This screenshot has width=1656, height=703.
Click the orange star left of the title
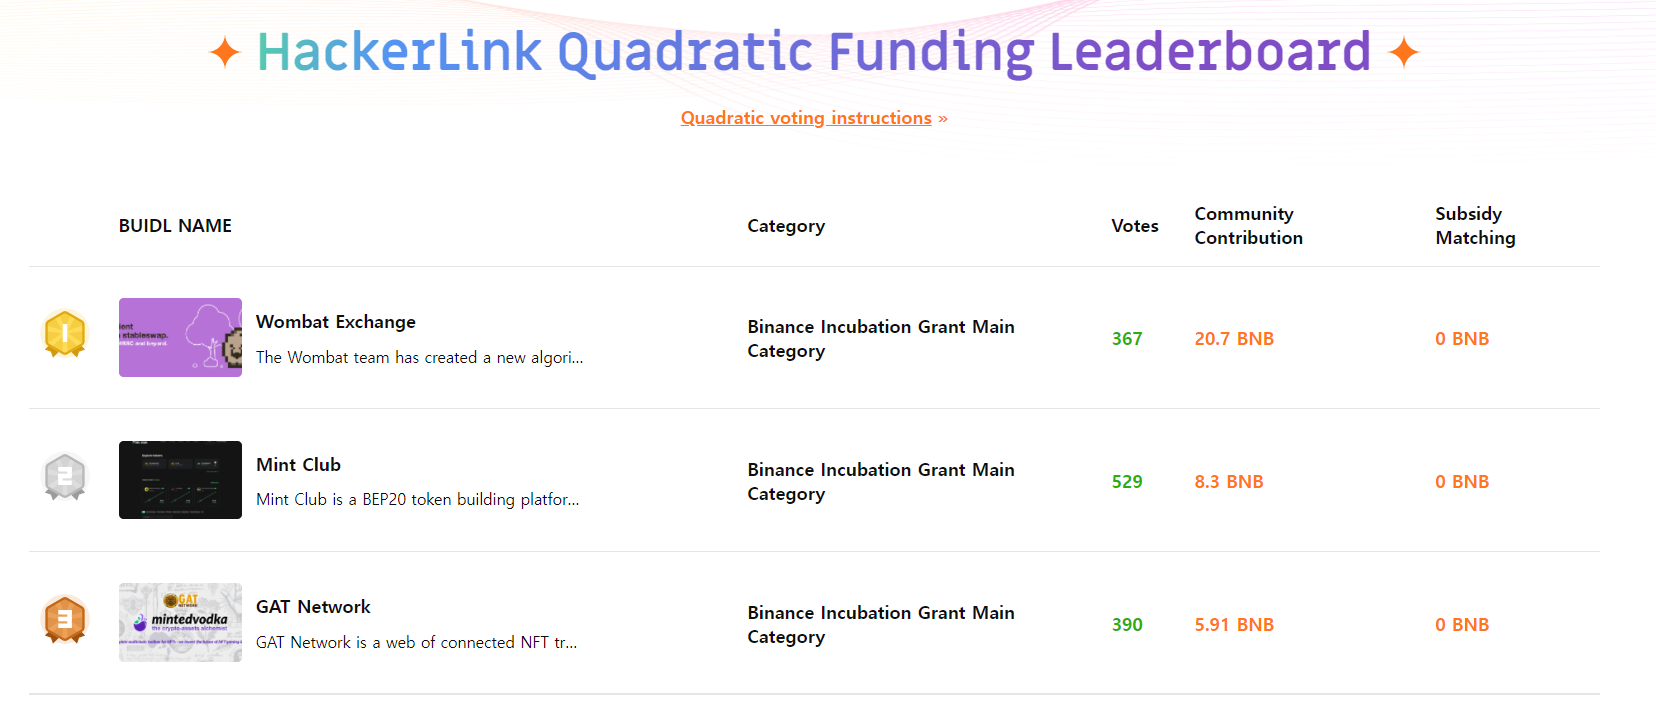(x=225, y=52)
